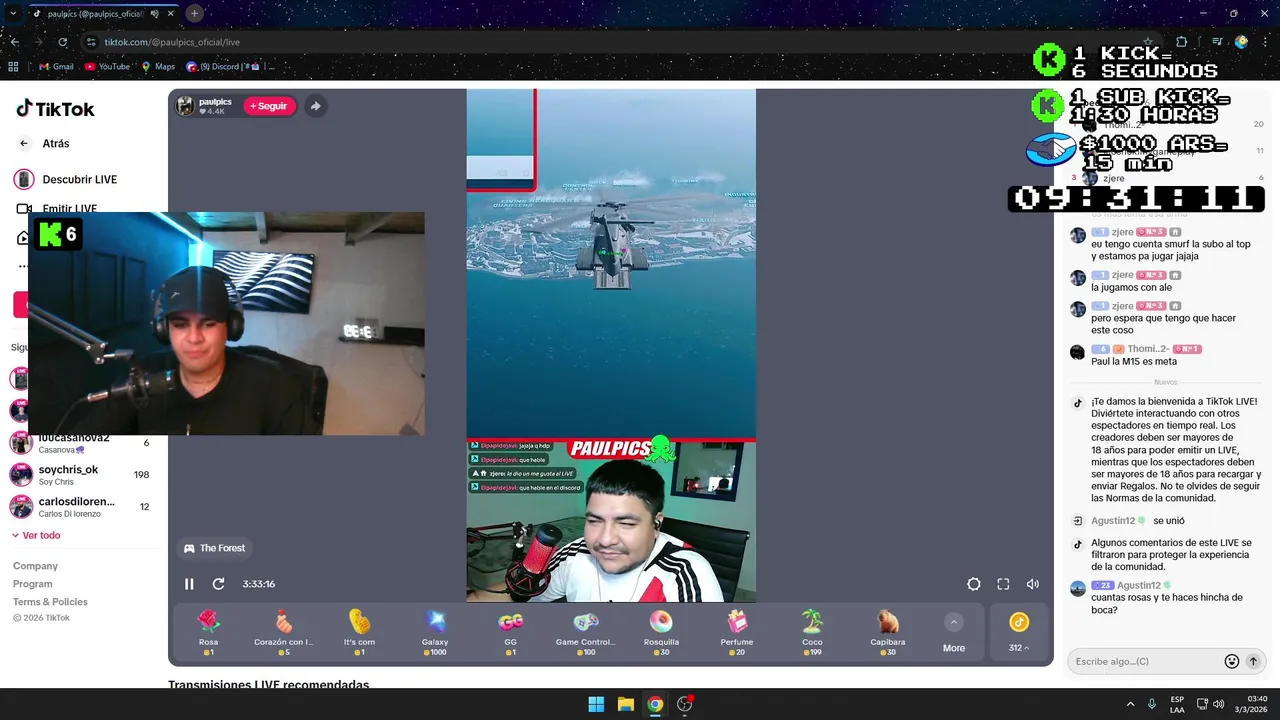Open The Forest game tag

pyautogui.click(x=215, y=548)
